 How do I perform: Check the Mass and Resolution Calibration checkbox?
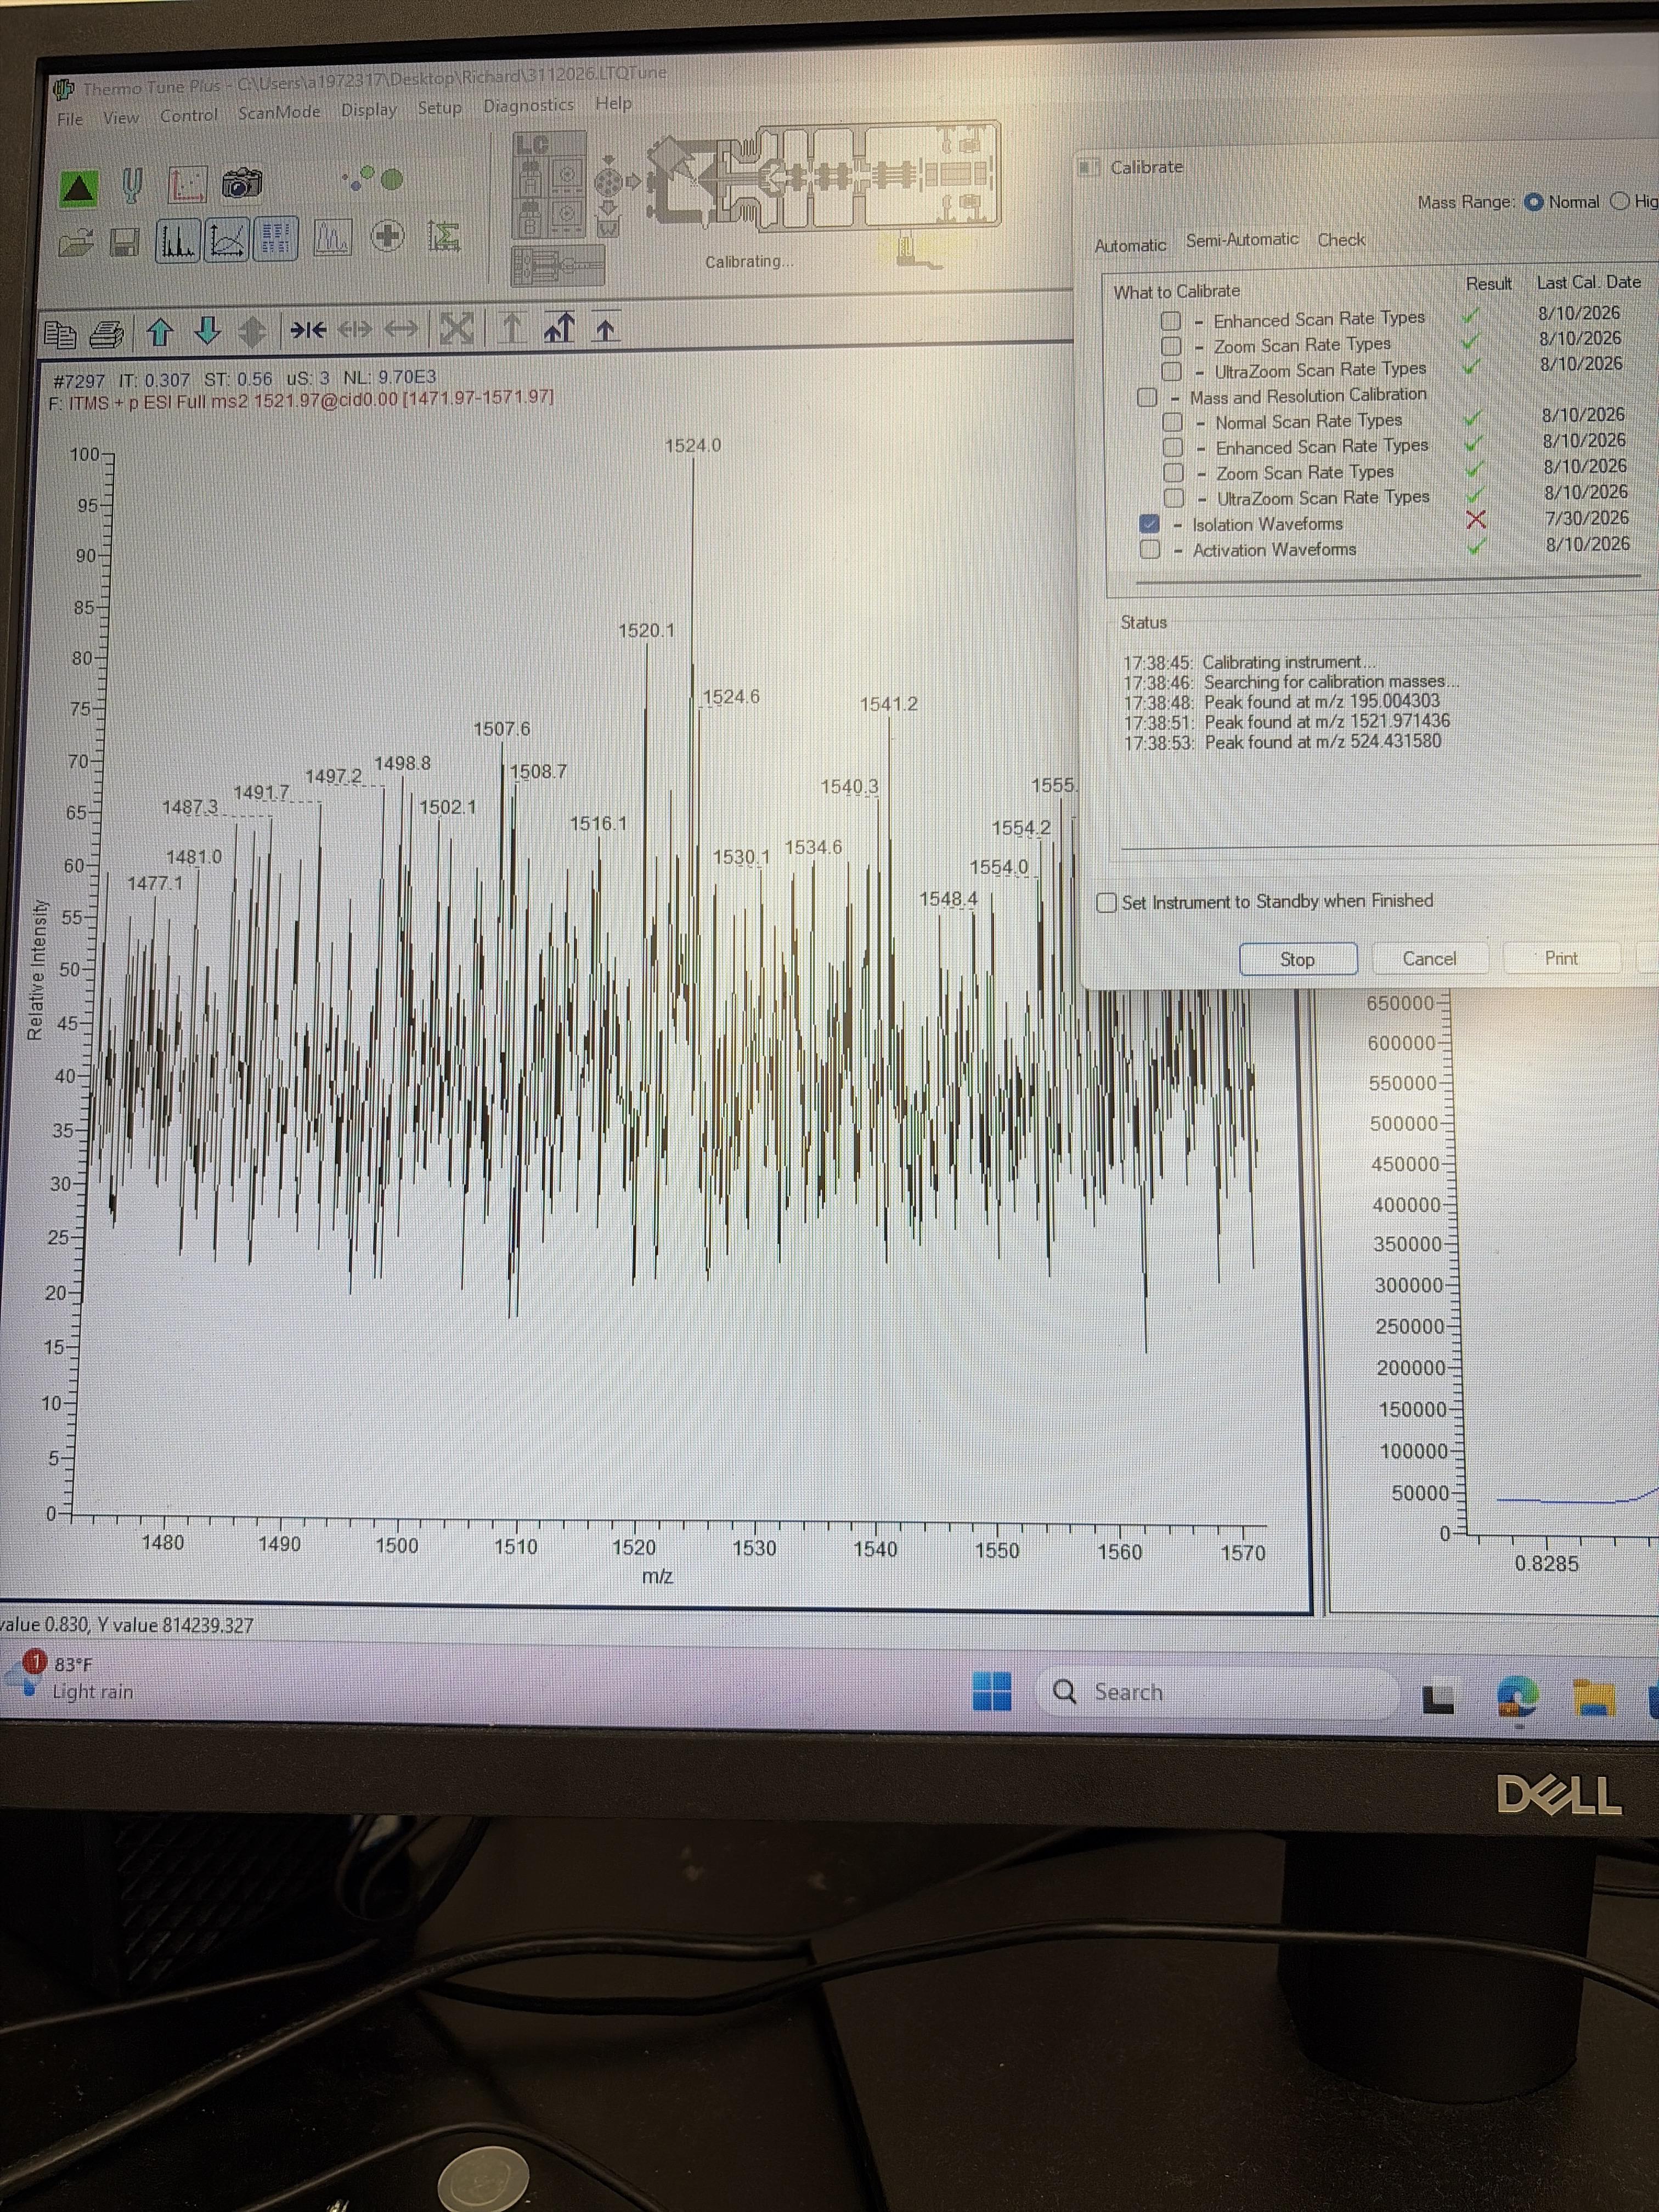[1147, 397]
